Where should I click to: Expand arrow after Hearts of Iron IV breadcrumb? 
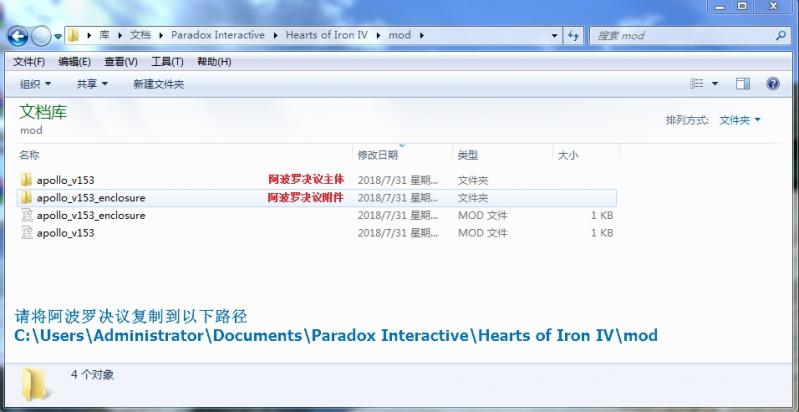pos(378,36)
